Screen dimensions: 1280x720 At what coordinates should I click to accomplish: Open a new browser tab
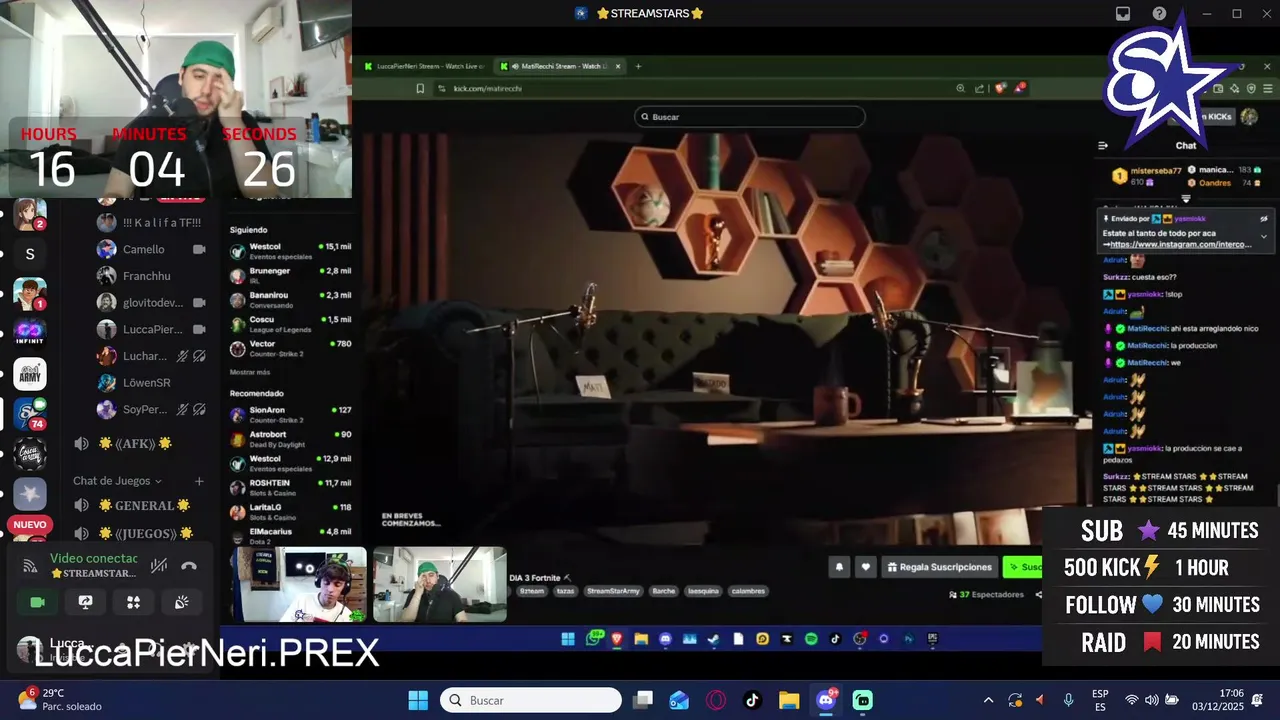pyautogui.click(x=638, y=66)
